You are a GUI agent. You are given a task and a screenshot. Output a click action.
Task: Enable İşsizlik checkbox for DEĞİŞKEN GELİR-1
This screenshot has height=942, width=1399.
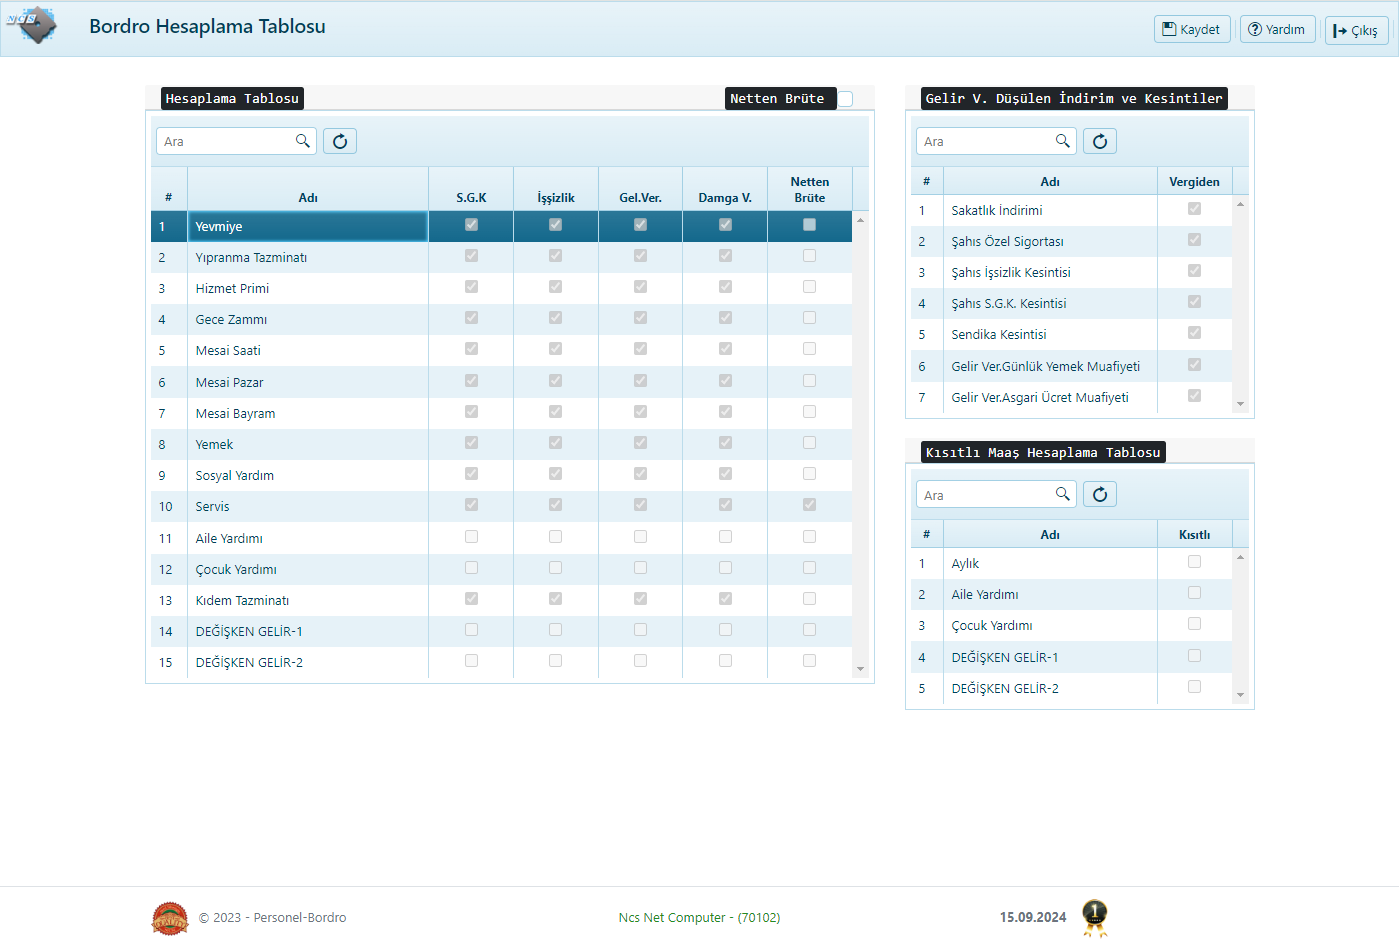click(x=555, y=630)
